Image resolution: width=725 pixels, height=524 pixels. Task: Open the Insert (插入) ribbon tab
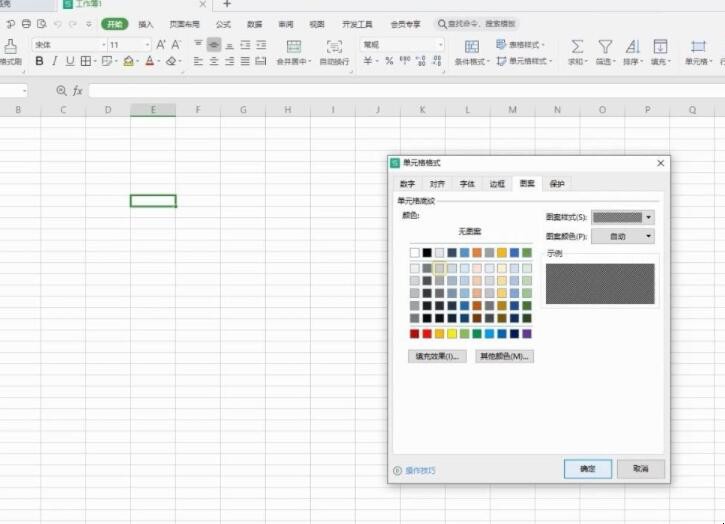pyautogui.click(x=146, y=24)
